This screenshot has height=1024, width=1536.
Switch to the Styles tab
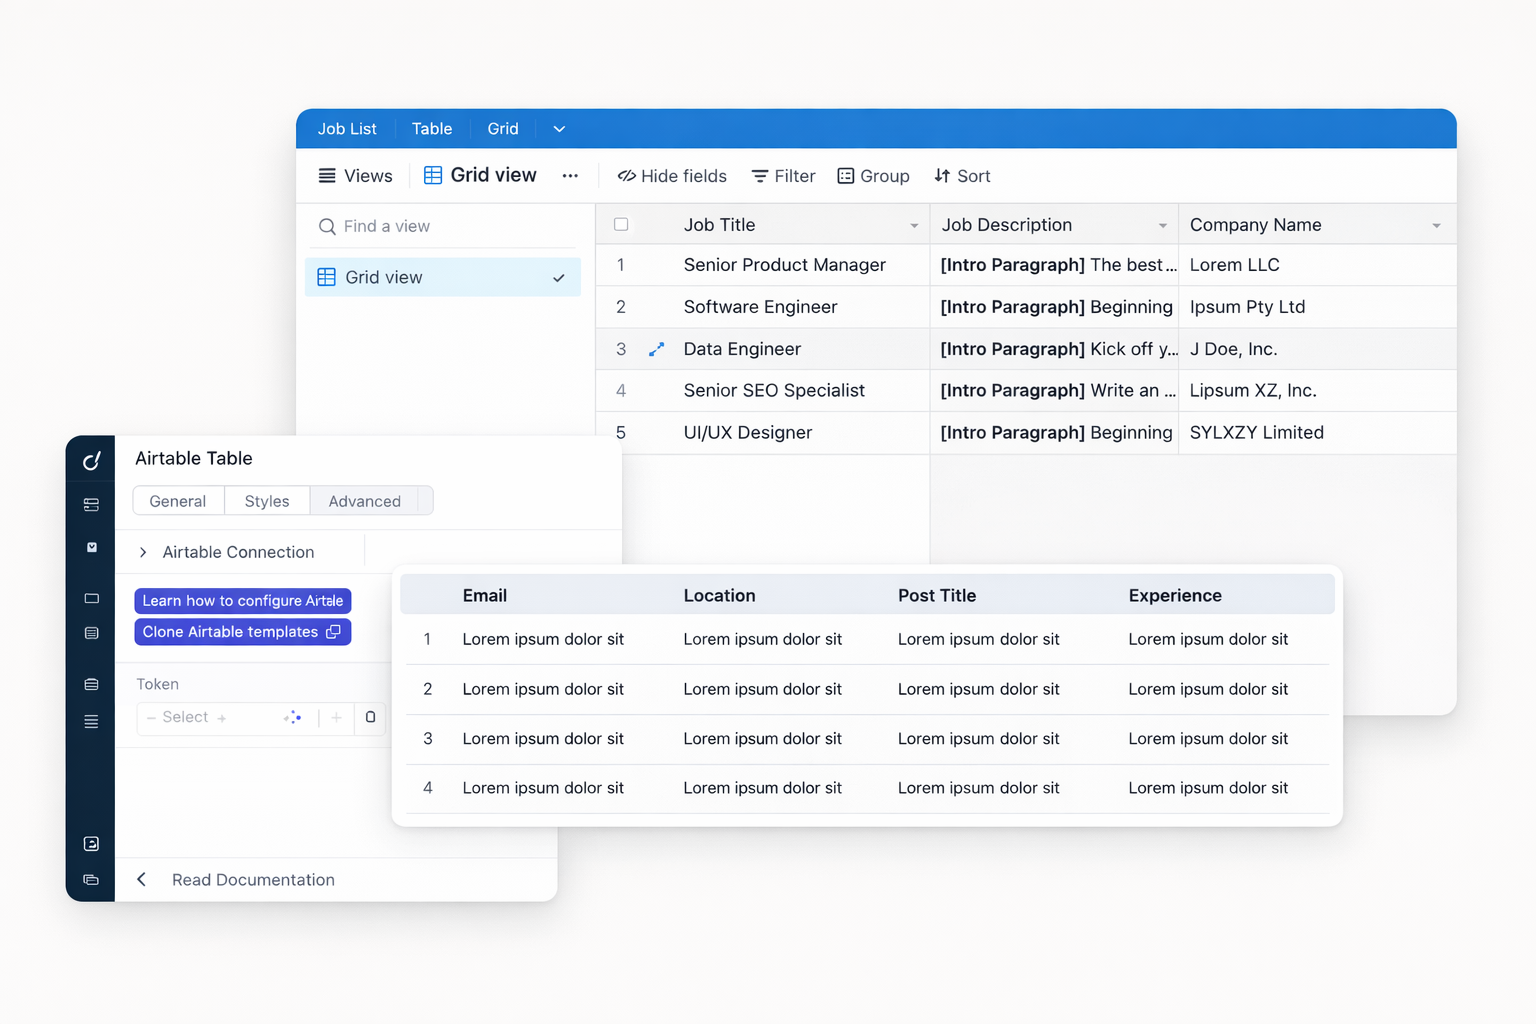click(x=267, y=501)
